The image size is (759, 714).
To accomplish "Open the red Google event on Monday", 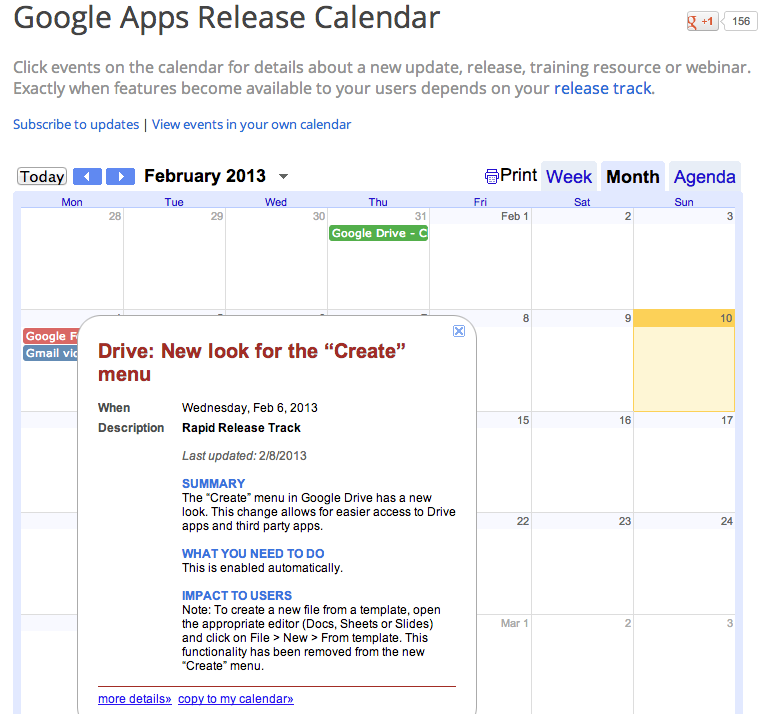I will coord(50,336).
